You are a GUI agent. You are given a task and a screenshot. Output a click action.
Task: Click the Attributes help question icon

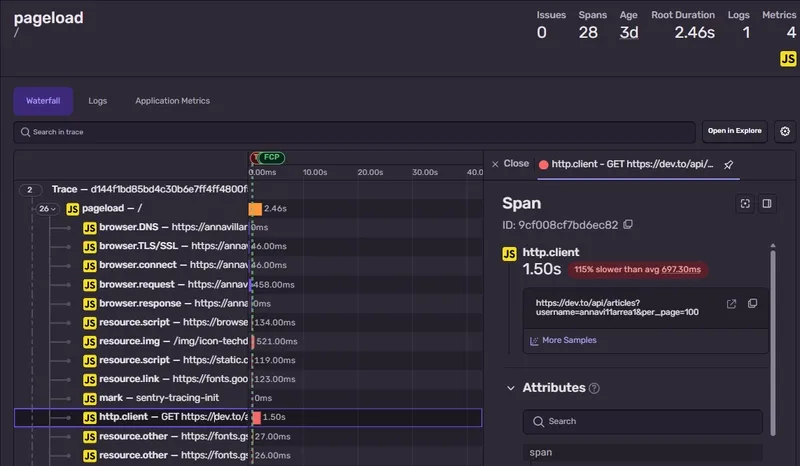click(x=594, y=388)
